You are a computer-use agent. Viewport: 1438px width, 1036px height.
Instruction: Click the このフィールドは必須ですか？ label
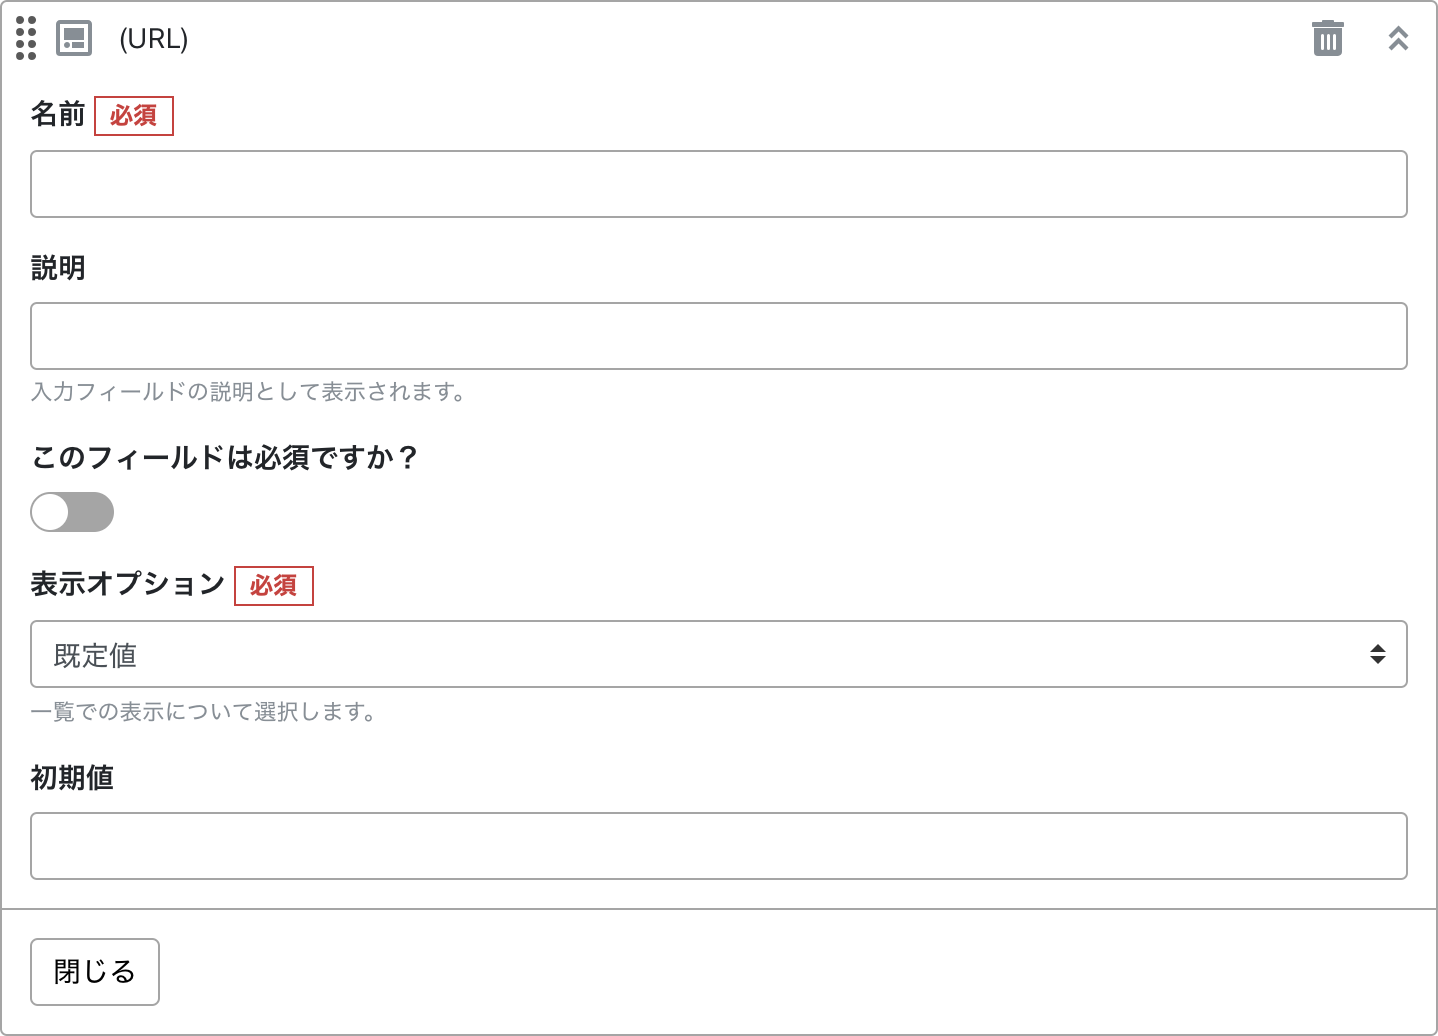[224, 457]
